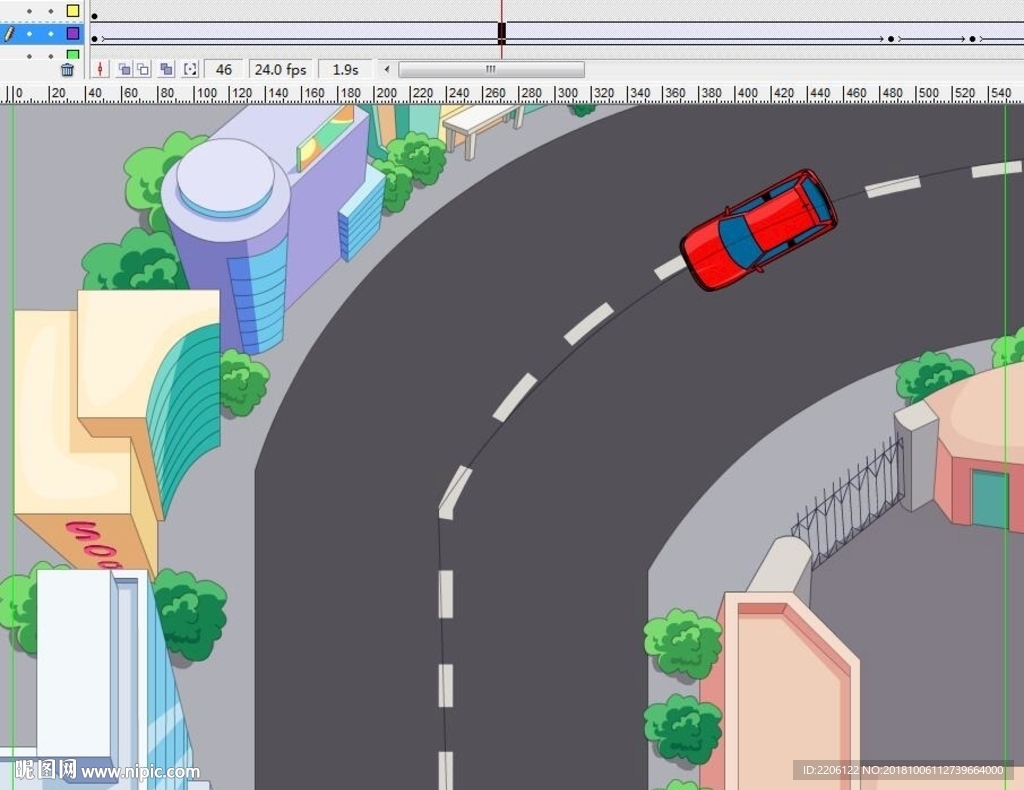The width and height of the screenshot is (1024, 790).
Task: Click the 1.9s elapsed time field
Action: (345, 70)
